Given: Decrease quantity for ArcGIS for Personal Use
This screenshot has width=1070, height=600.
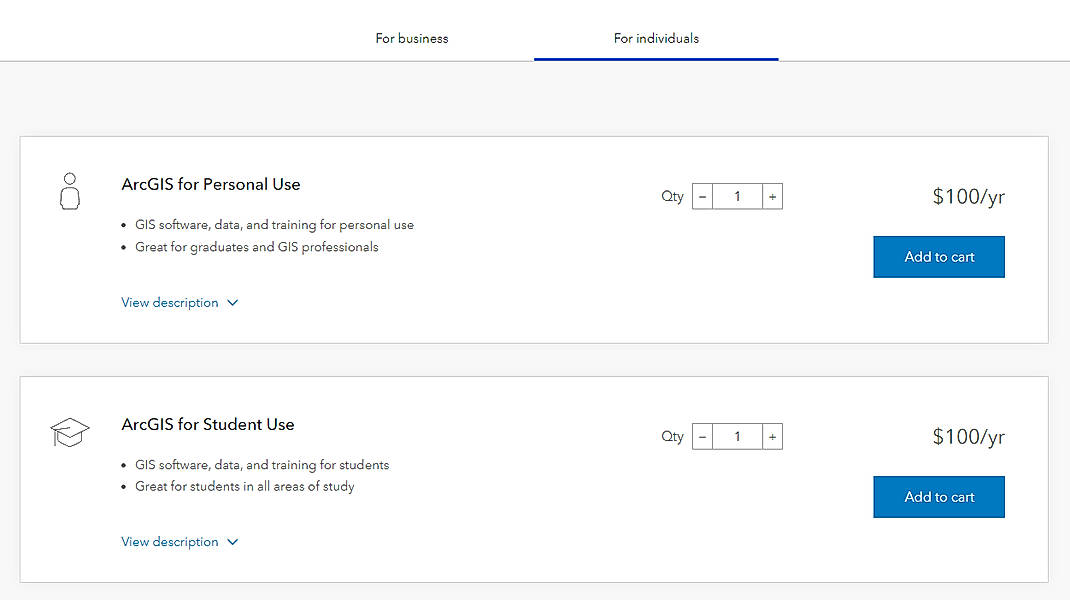Looking at the screenshot, I should coord(702,197).
